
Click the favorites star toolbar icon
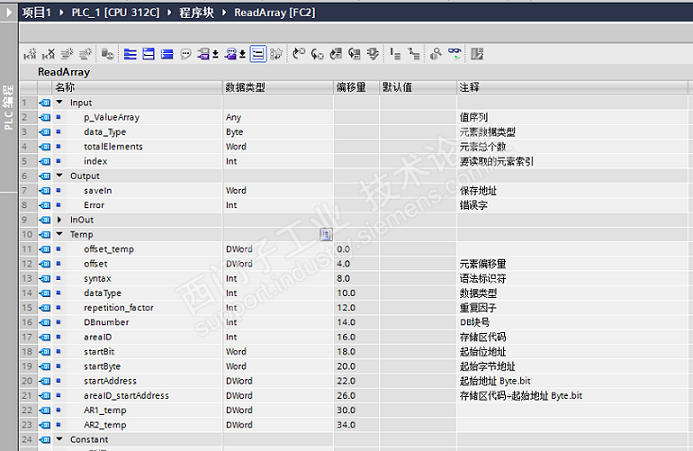point(277,54)
